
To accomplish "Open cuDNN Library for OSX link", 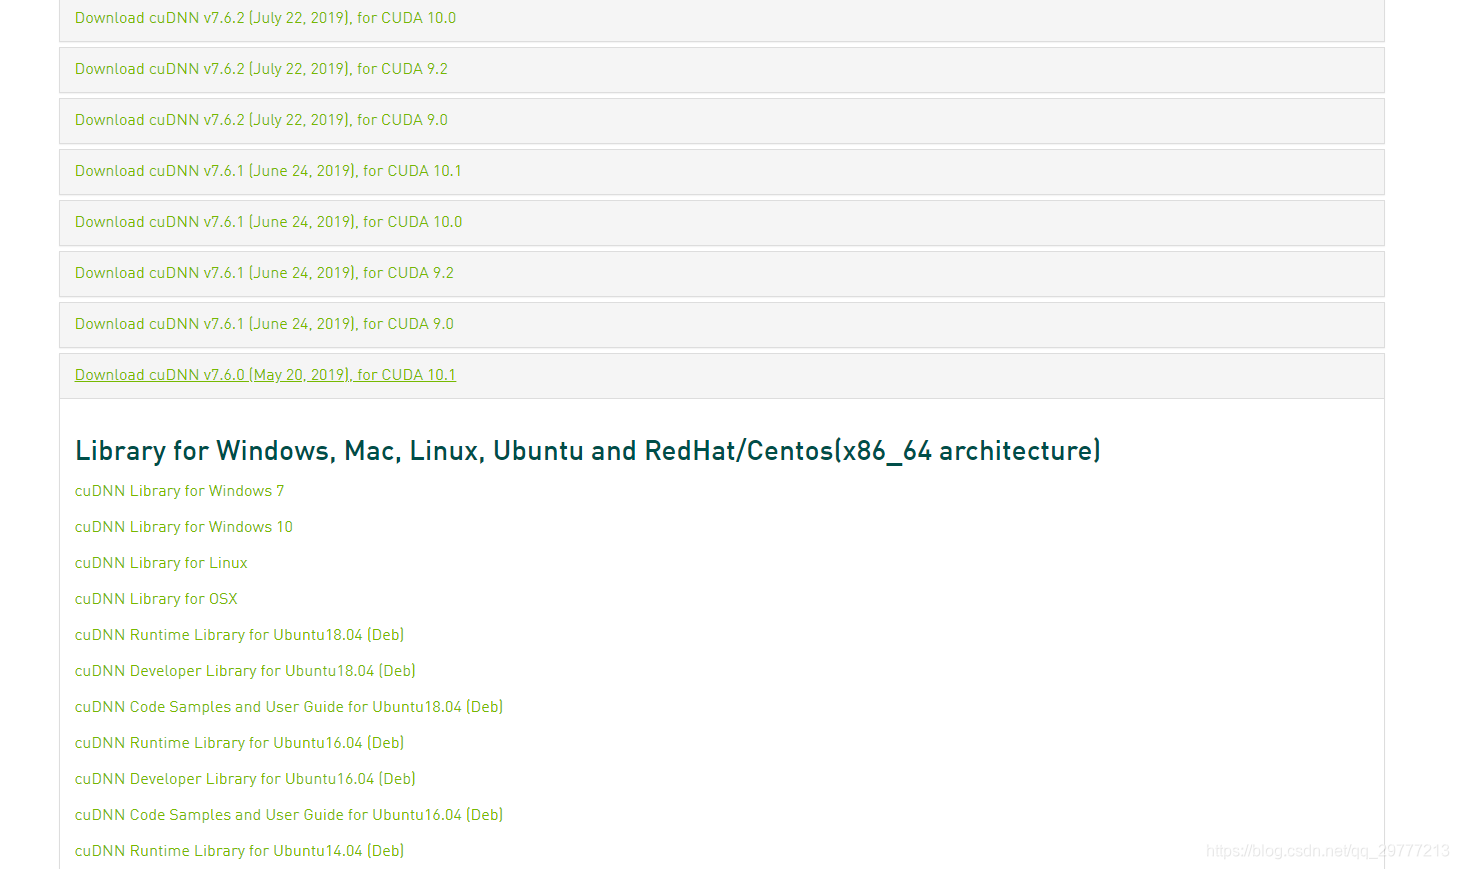I will 156,599.
